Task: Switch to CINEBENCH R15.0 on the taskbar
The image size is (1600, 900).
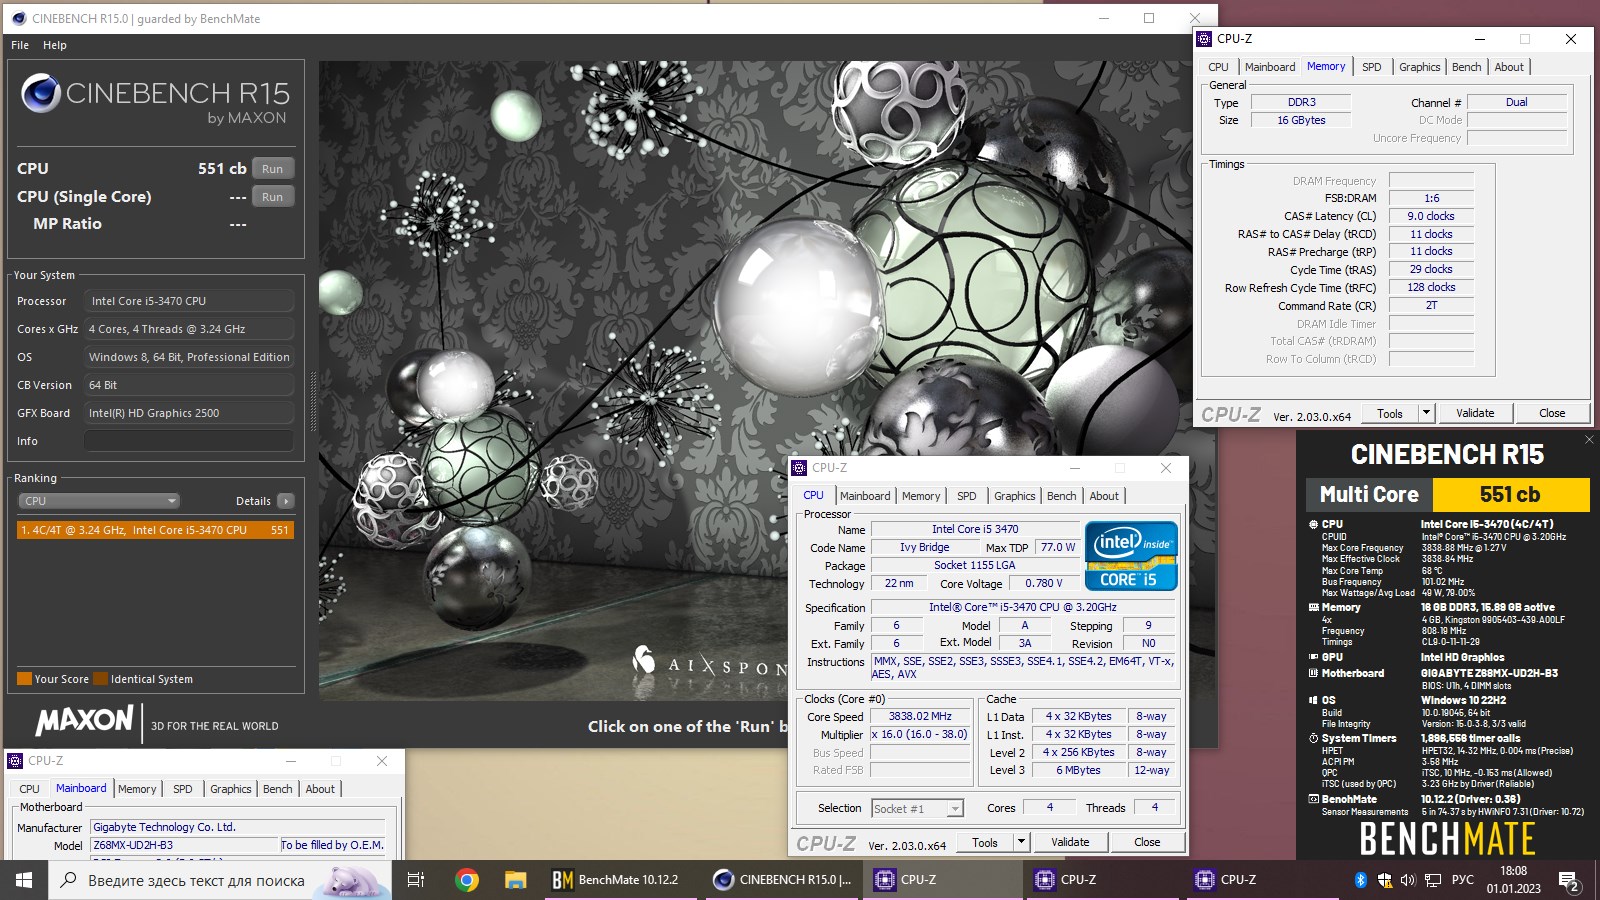Action: pyautogui.click(x=783, y=880)
